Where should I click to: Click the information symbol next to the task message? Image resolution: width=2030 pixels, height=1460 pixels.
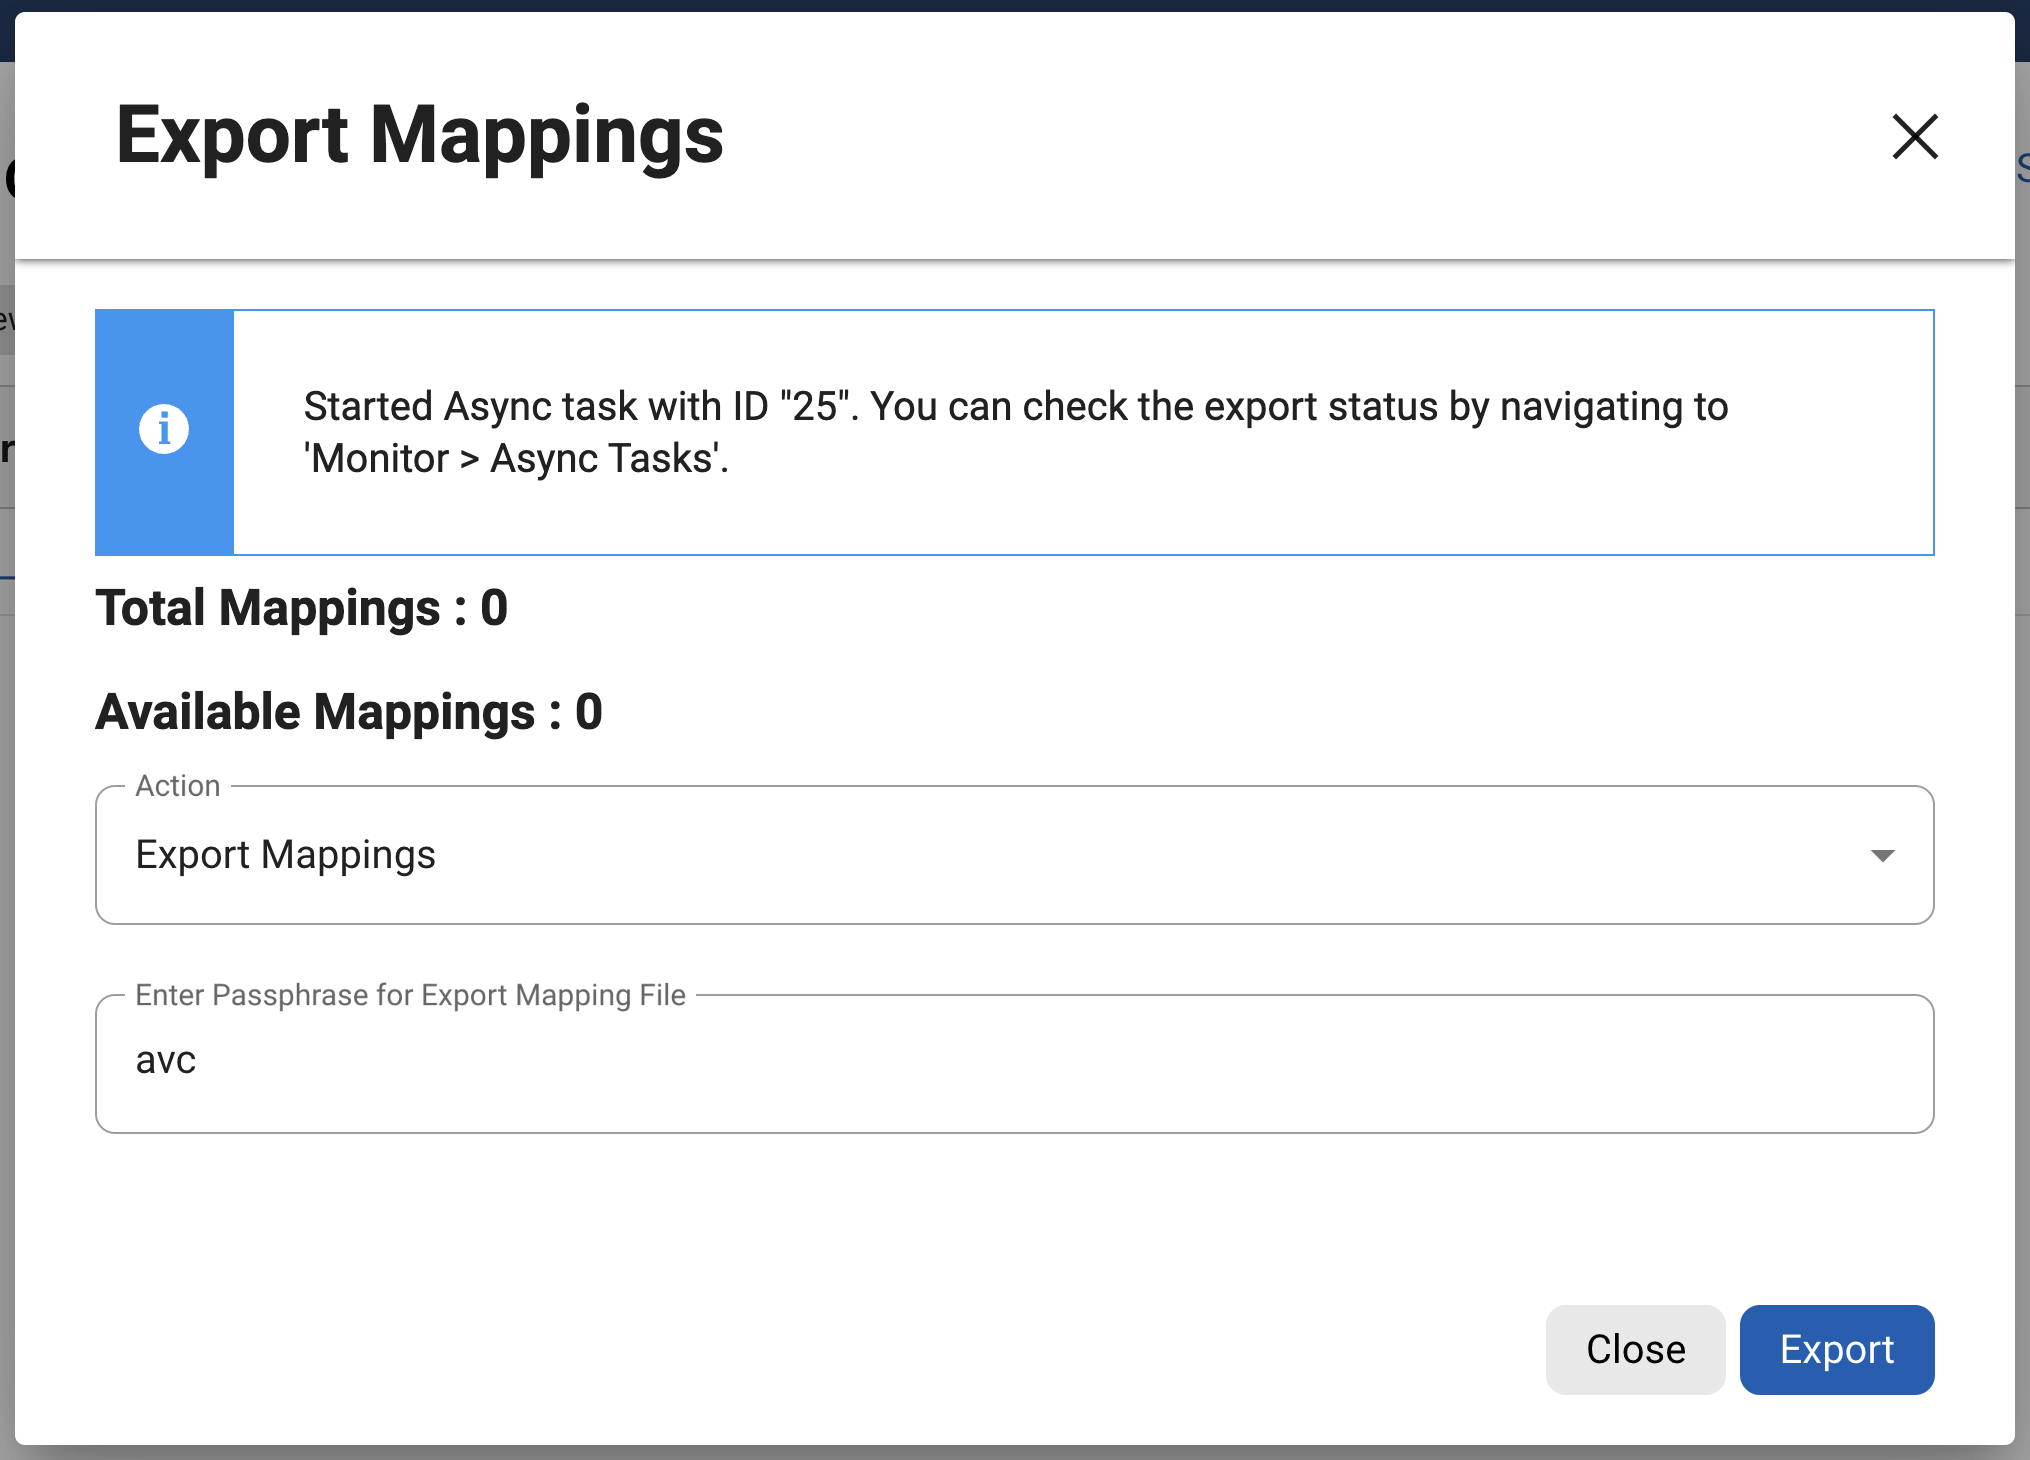tap(164, 430)
